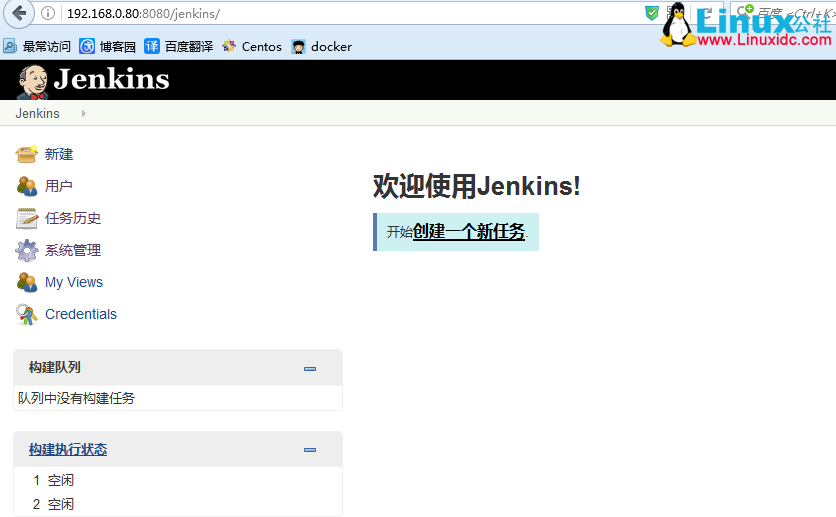Click the 百度翻译 bookmark icon
Image resolution: width=836 pixels, height=517 pixels.
tap(152, 46)
